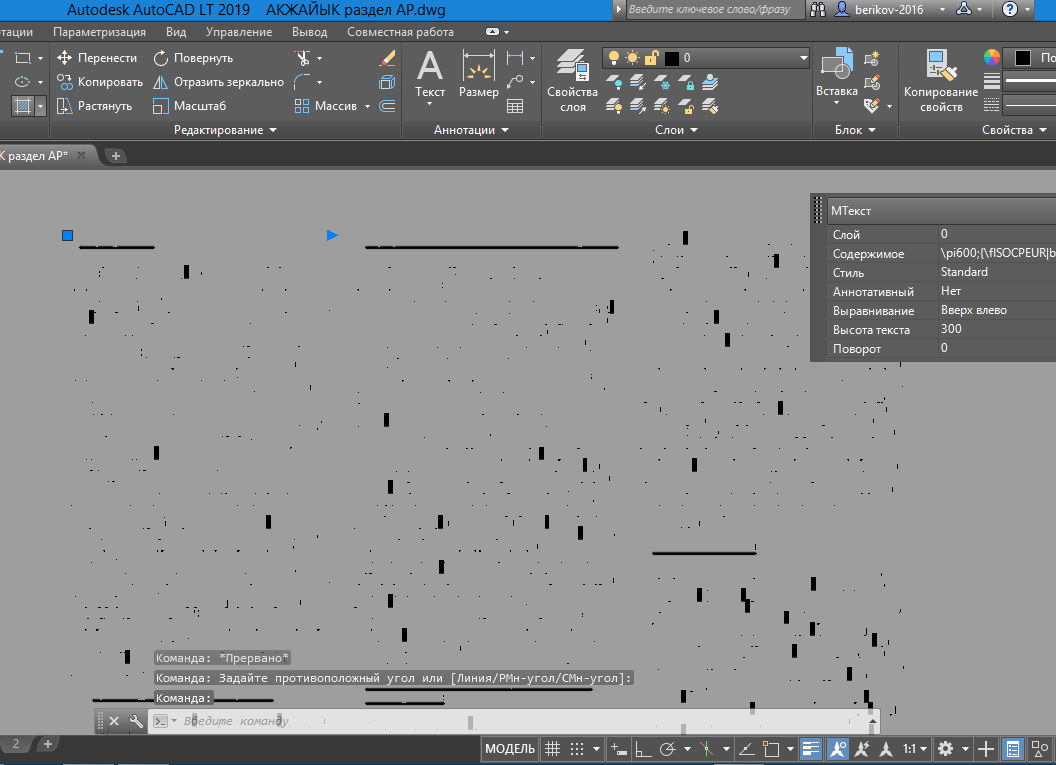This screenshot has width=1056, height=765.
Task: Select the Stretch (Растянуть) tool
Action: tap(94, 106)
